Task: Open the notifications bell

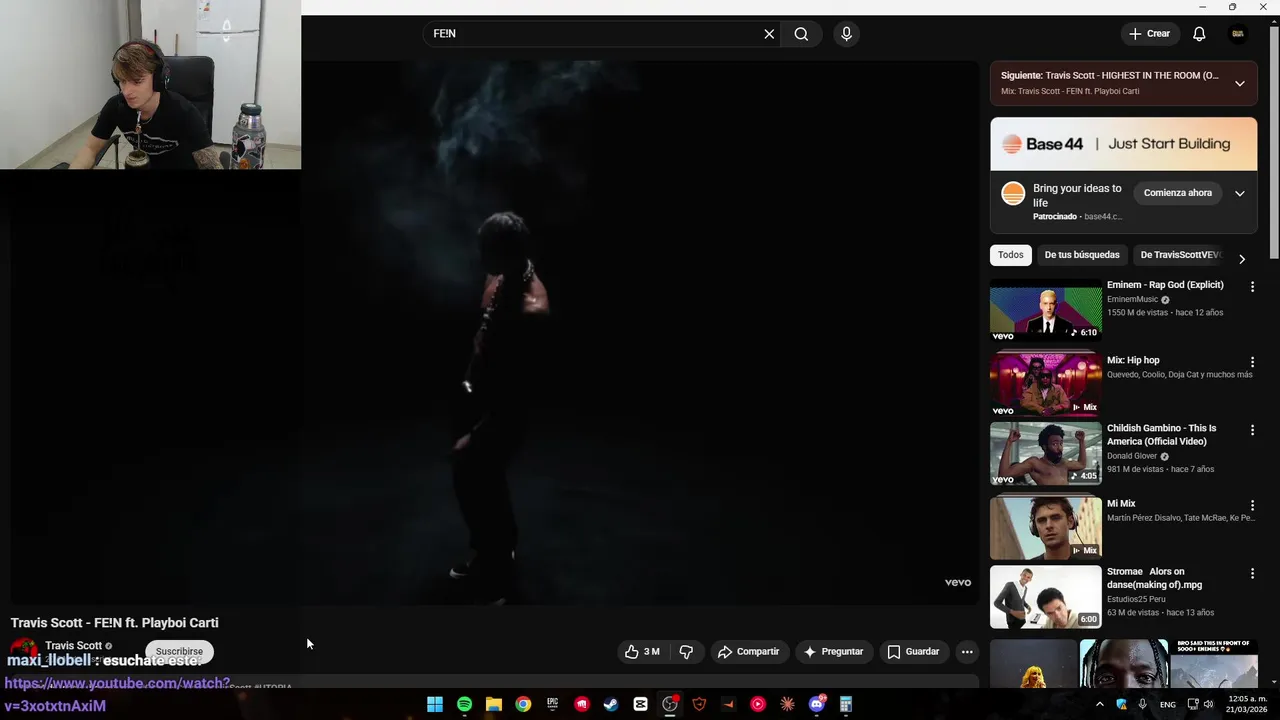Action: (x=1199, y=34)
